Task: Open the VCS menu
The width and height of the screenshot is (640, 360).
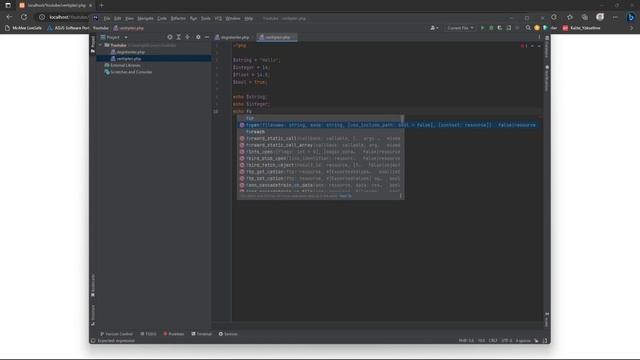Action: 218,18
